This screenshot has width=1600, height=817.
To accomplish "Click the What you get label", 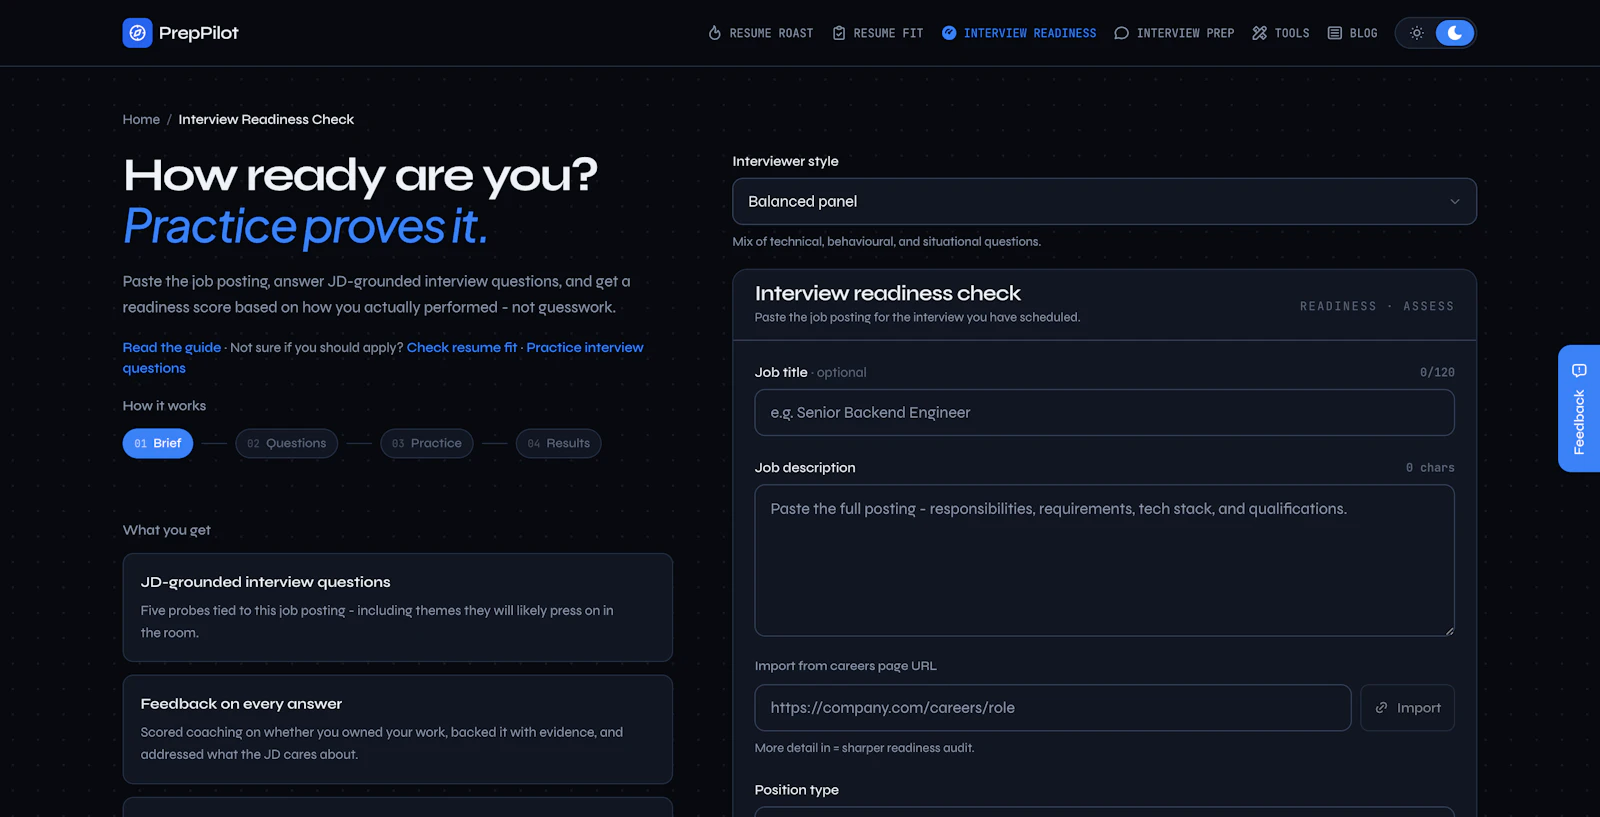I will 167,530.
